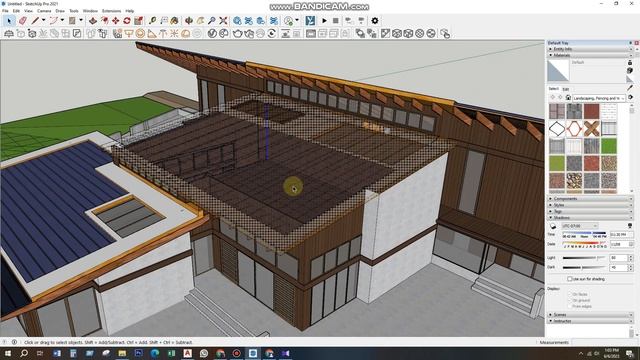Enable Use sun for shading checkbox
This screenshot has width=640, height=360.
click(569, 279)
